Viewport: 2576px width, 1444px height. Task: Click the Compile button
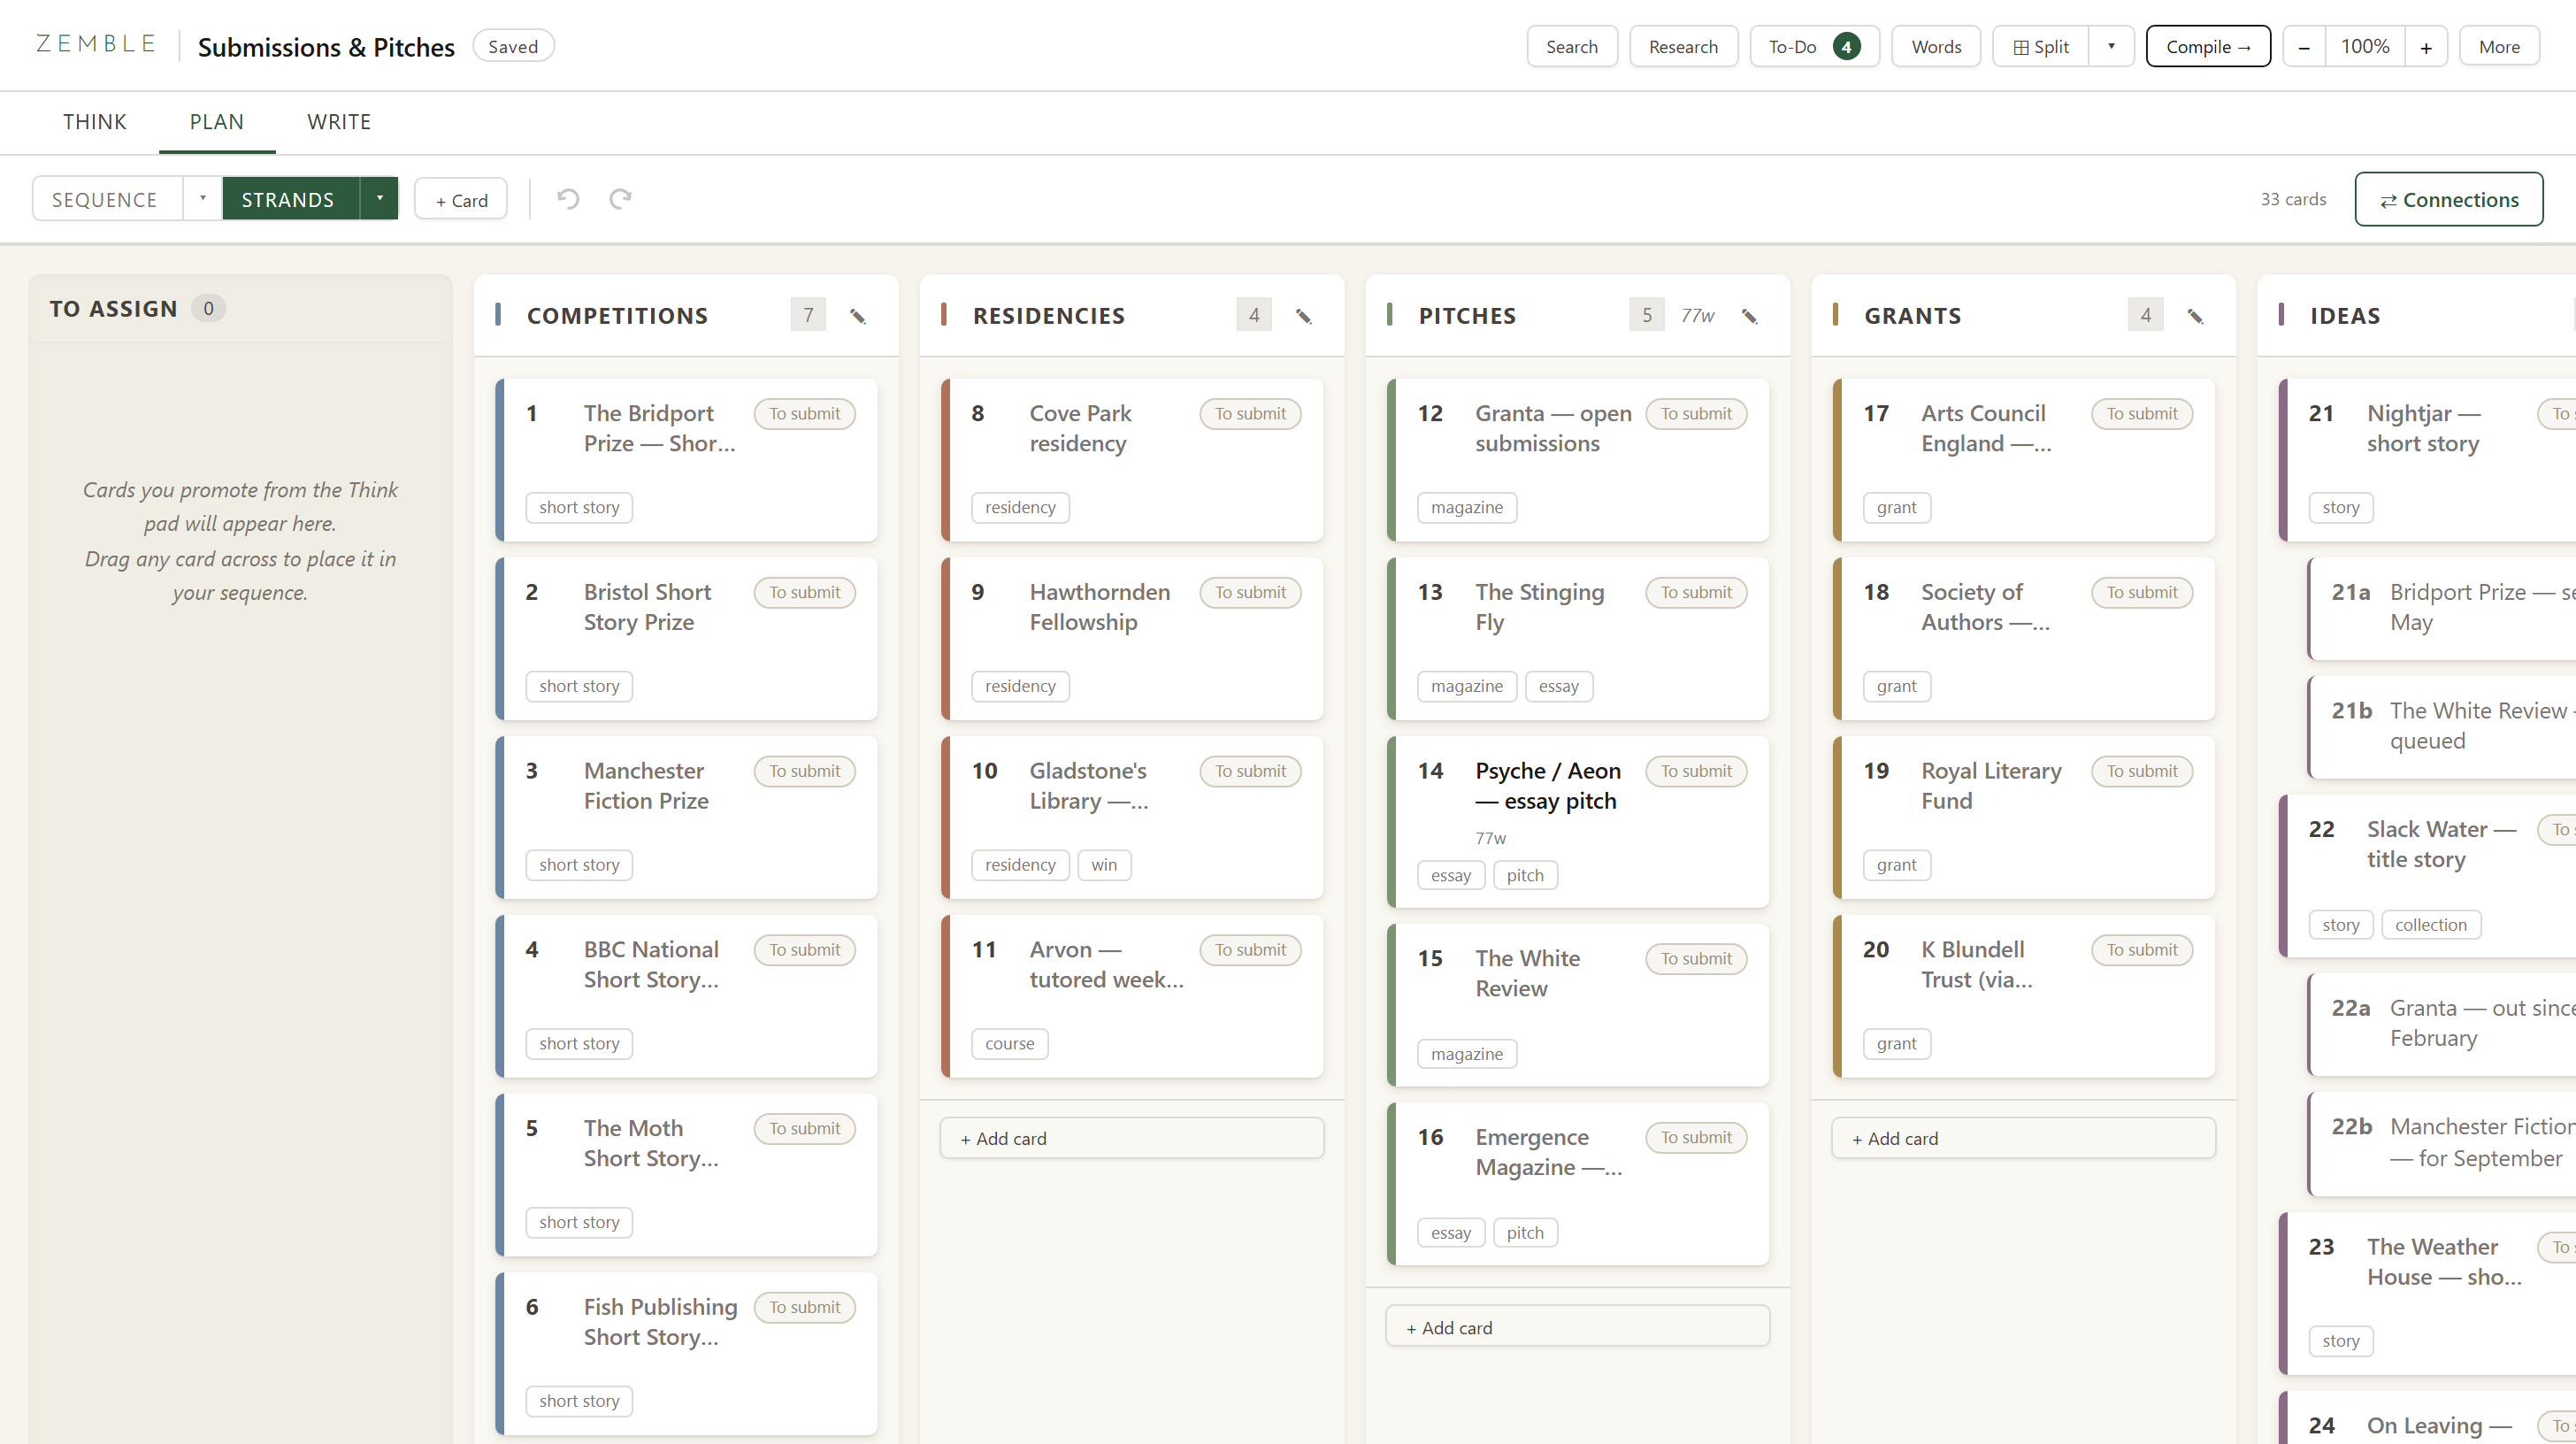(x=2208, y=47)
